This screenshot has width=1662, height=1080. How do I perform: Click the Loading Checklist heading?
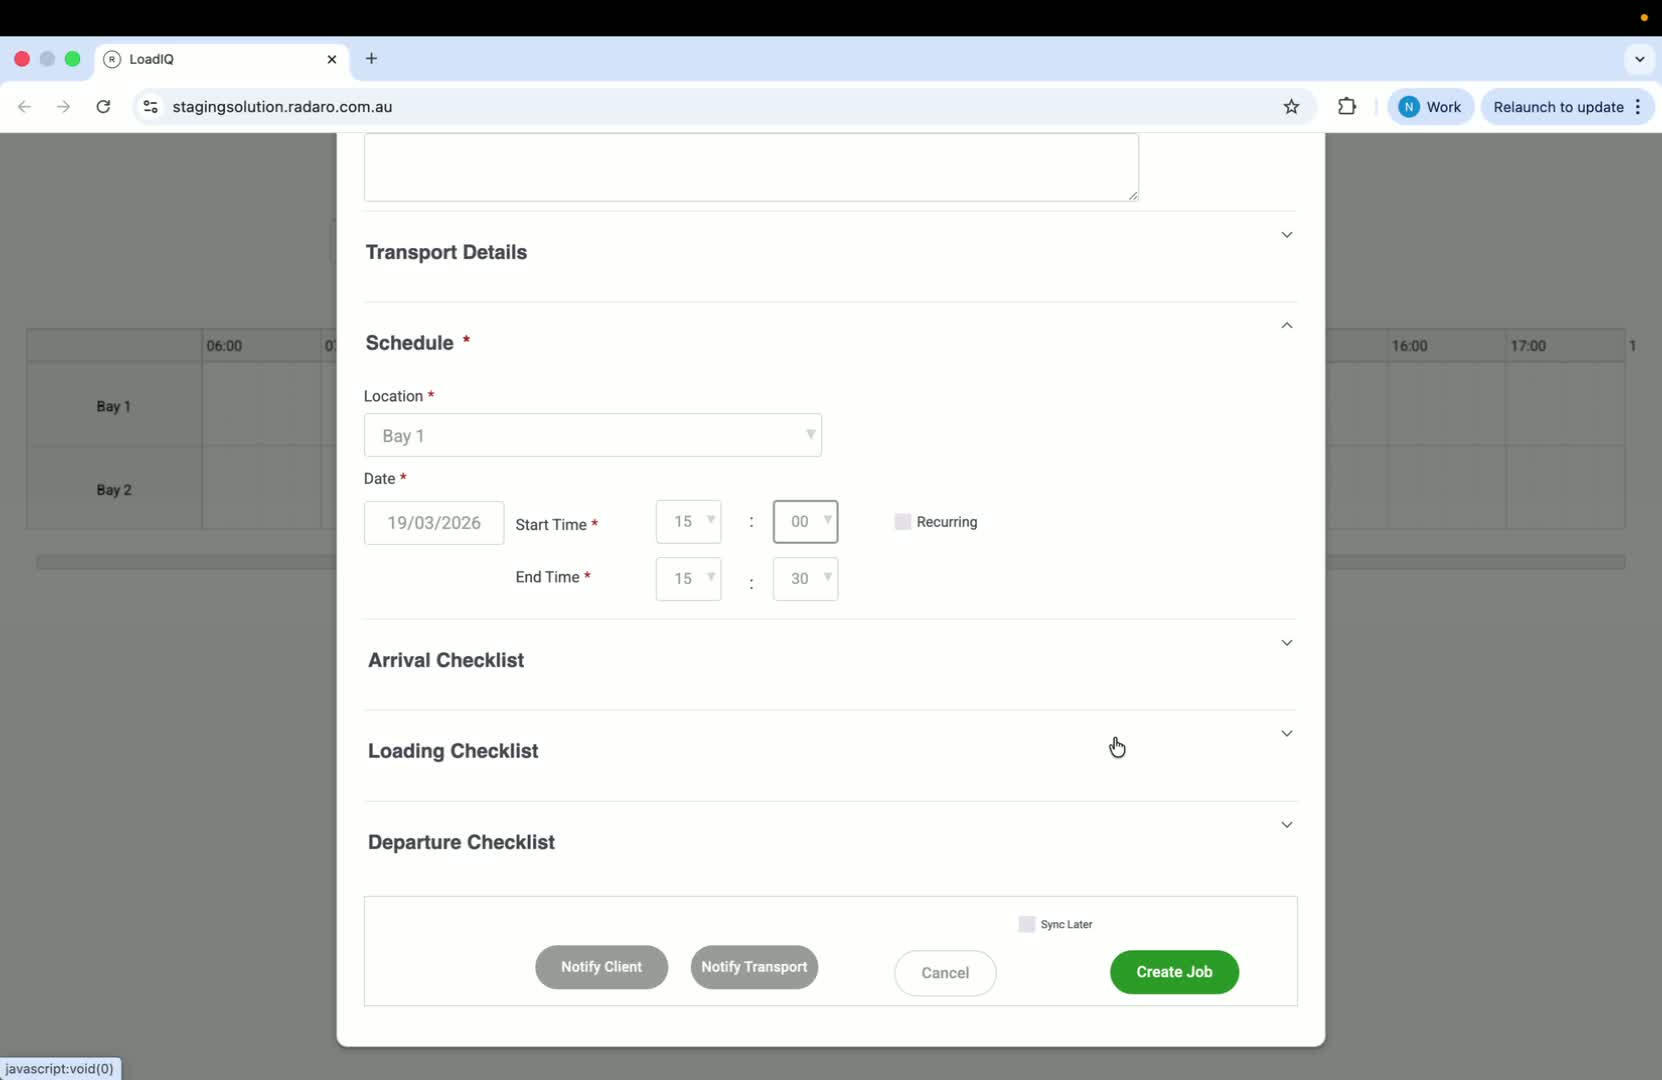click(x=453, y=751)
